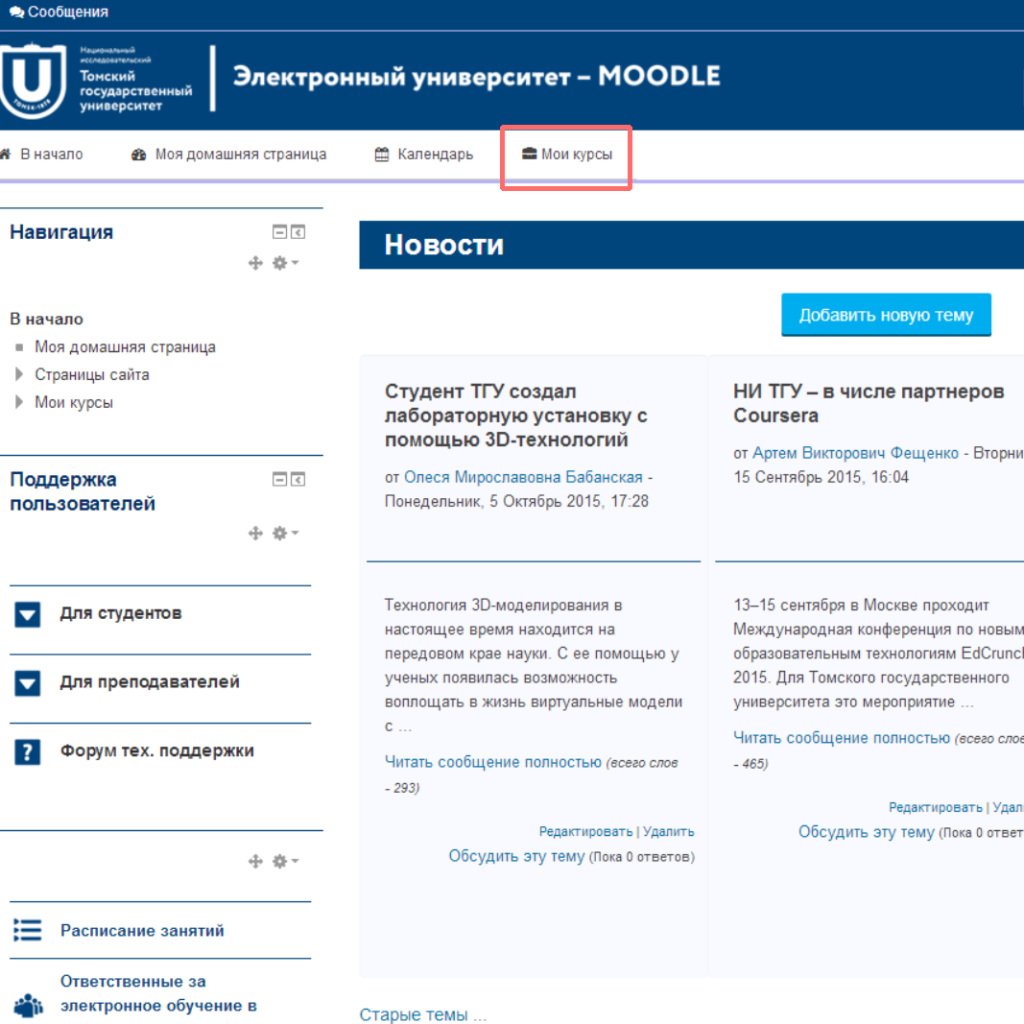Click Добавить новую тему button
Image resolution: width=1024 pixels, height=1024 pixels.
[886, 315]
